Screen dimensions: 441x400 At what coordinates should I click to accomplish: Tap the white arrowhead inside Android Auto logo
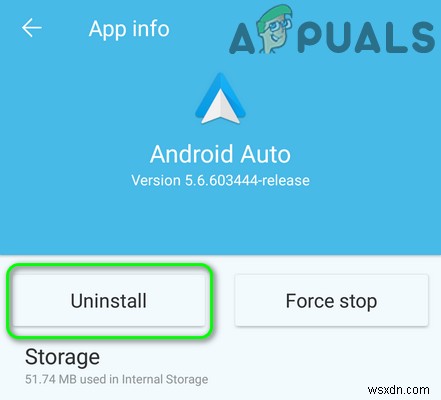[220, 108]
